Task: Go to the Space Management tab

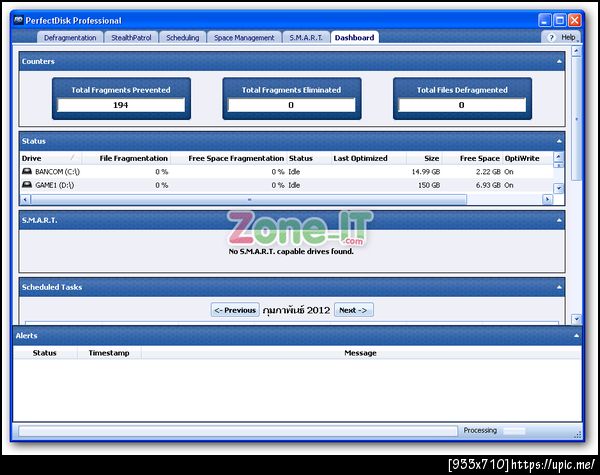Action: click(244, 38)
